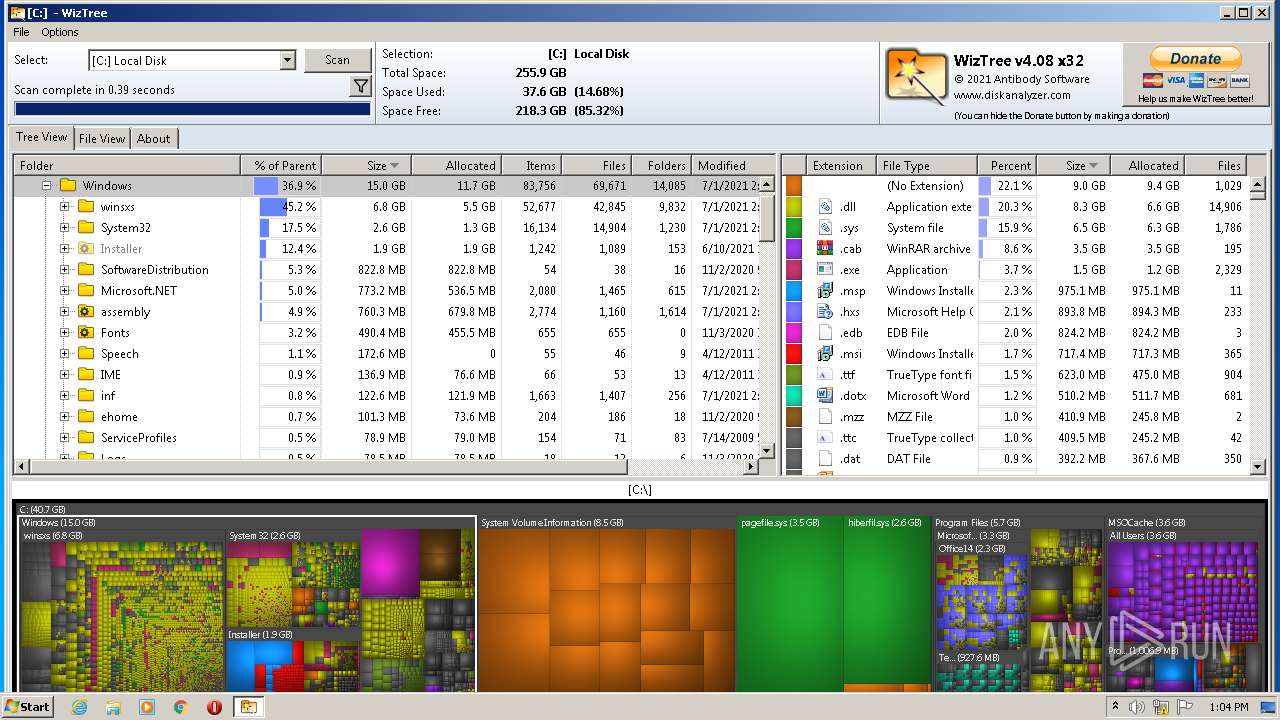The image size is (1280, 720).
Task: Click the Fonts folder icon
Action: [86, 333]
